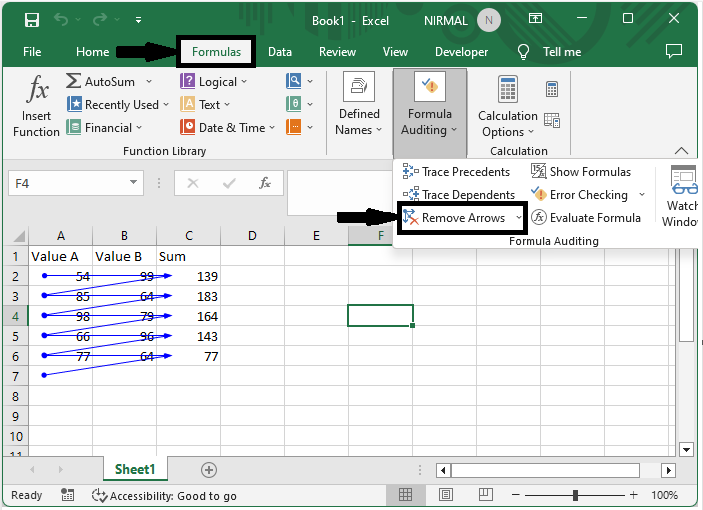Viewport: 703px width, 510px height.
Task: Click Insert Function fx button
Action: point(36,106)
